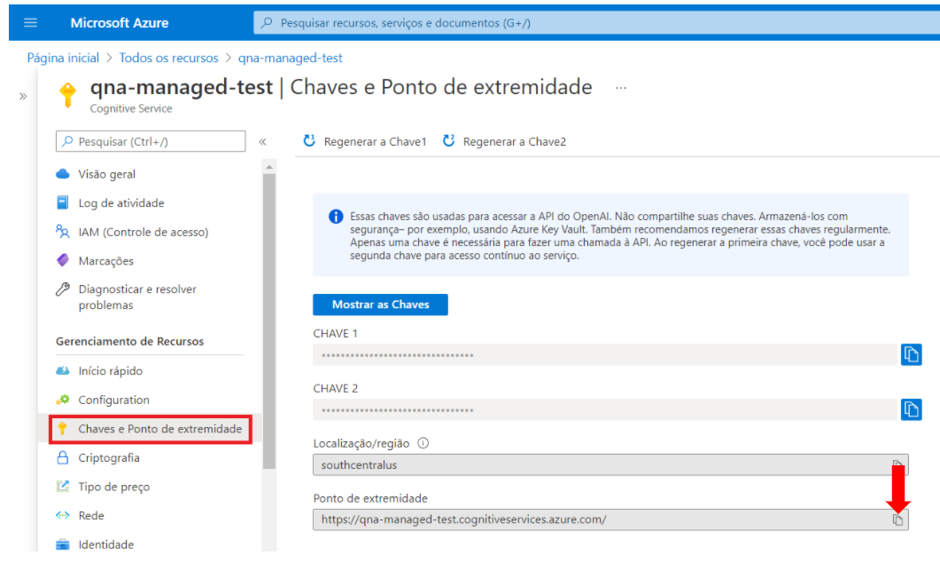940x563 pixels.
Task: Click the gear icon next to Configuration
Action: click(62, 399)
